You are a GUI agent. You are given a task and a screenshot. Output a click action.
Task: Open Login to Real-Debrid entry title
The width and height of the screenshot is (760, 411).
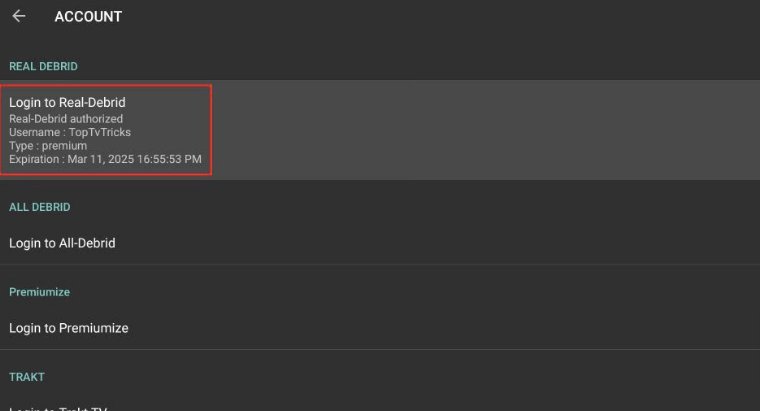67,102
